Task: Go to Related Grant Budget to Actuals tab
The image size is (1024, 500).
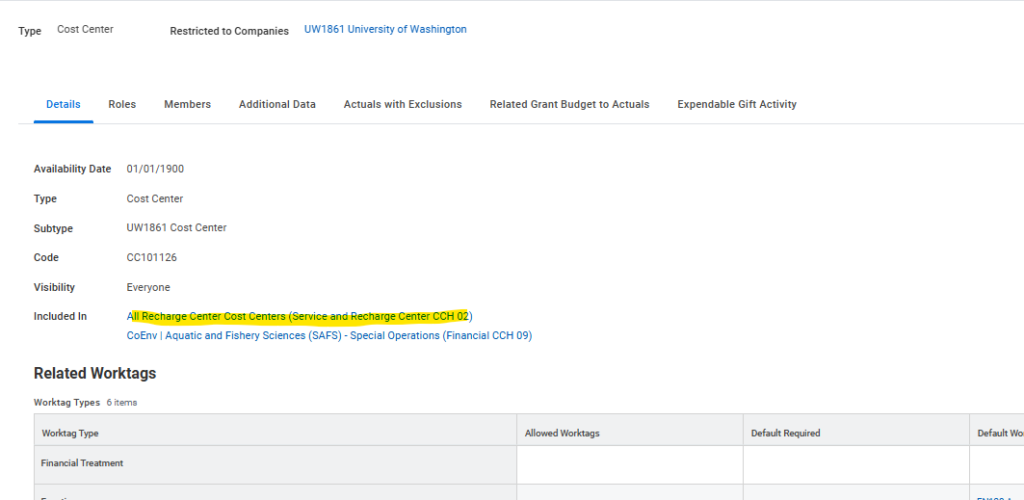Action: click(569, 104)
